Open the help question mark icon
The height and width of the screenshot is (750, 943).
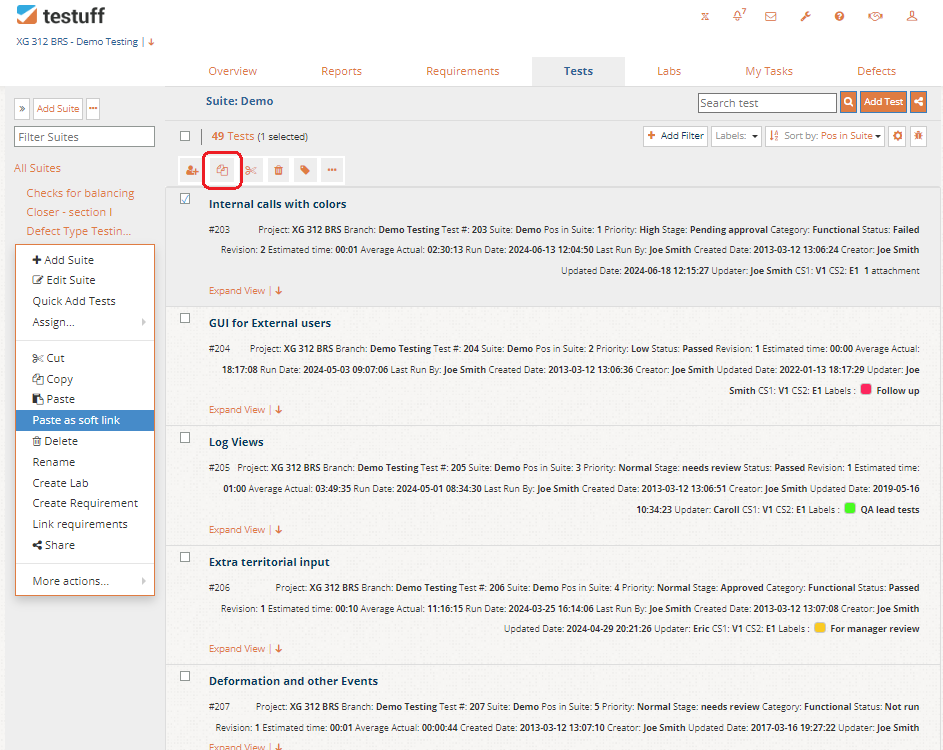[840, 16]
